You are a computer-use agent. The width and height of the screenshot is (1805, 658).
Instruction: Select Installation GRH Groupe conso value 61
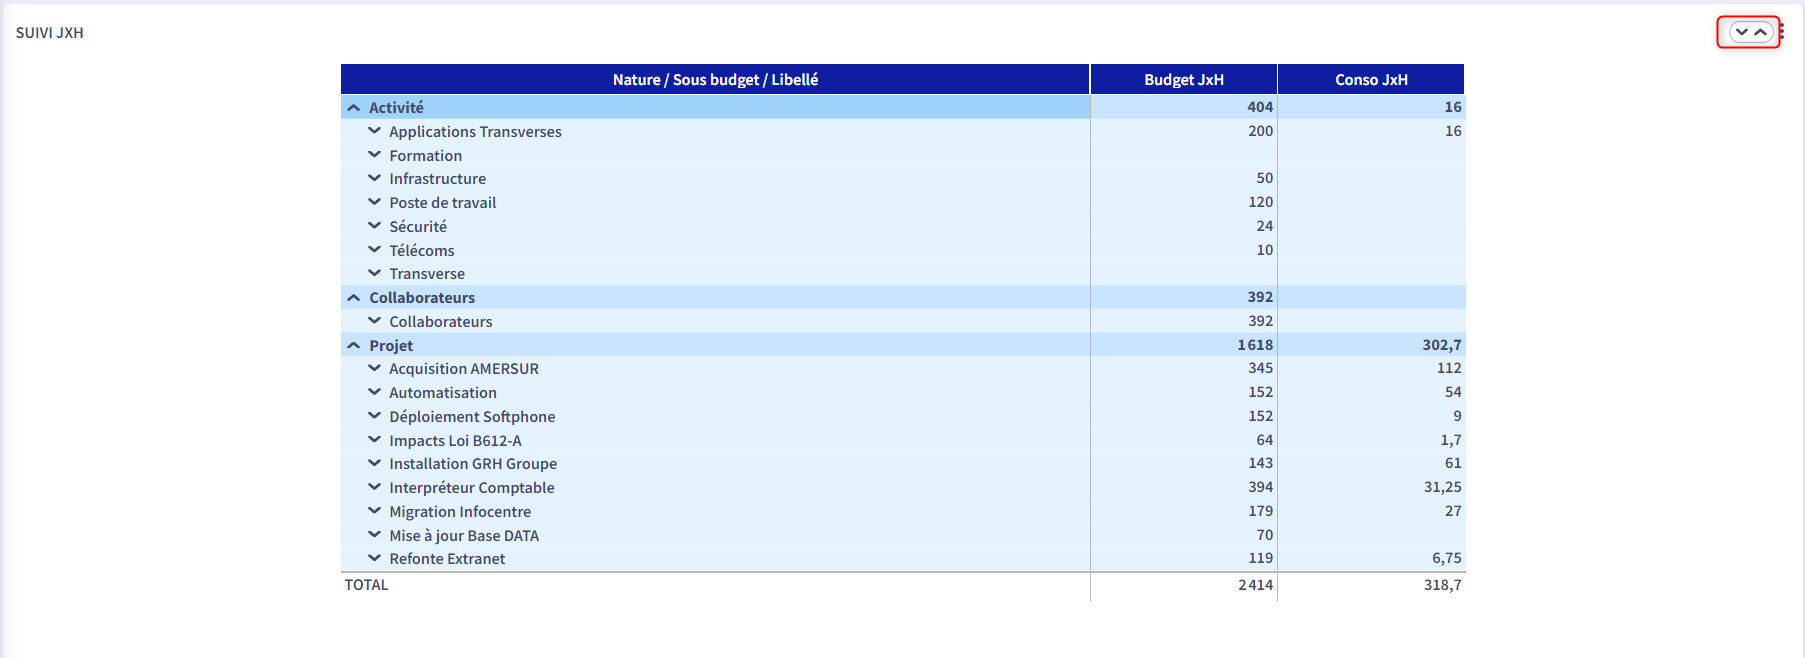(1453, 463)
